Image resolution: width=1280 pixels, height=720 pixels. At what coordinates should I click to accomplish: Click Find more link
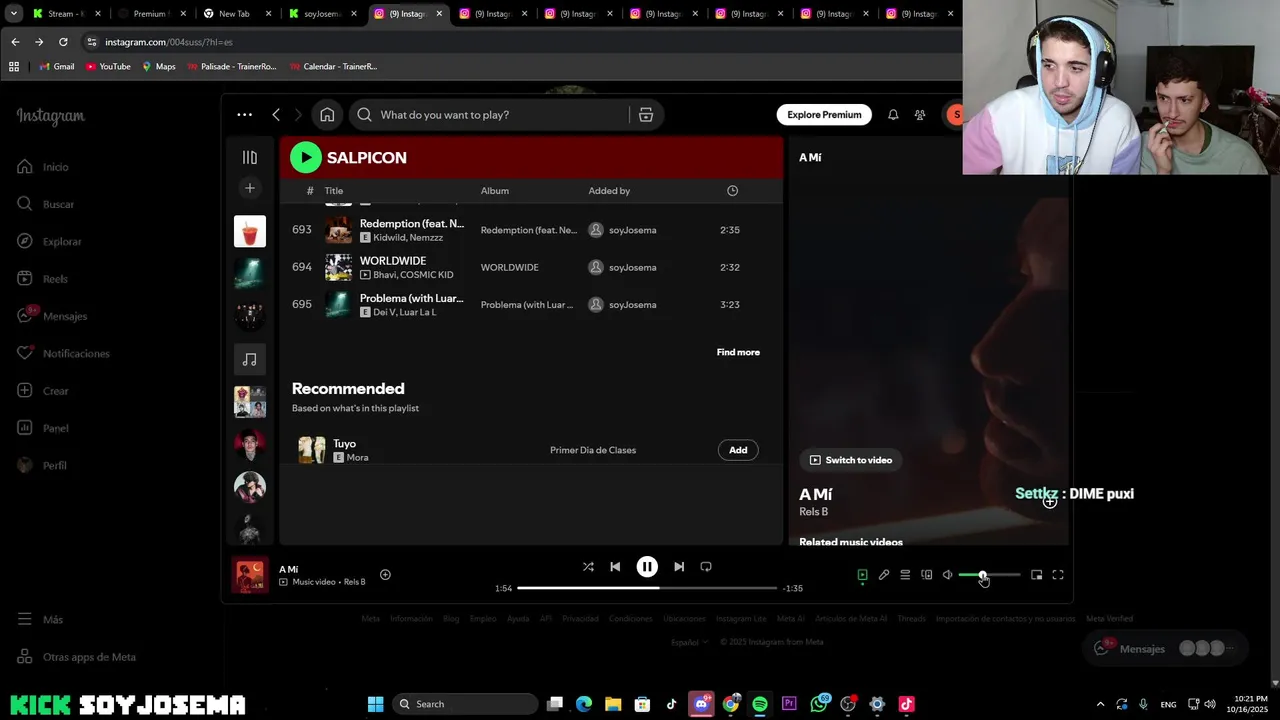tap(738, 352)
